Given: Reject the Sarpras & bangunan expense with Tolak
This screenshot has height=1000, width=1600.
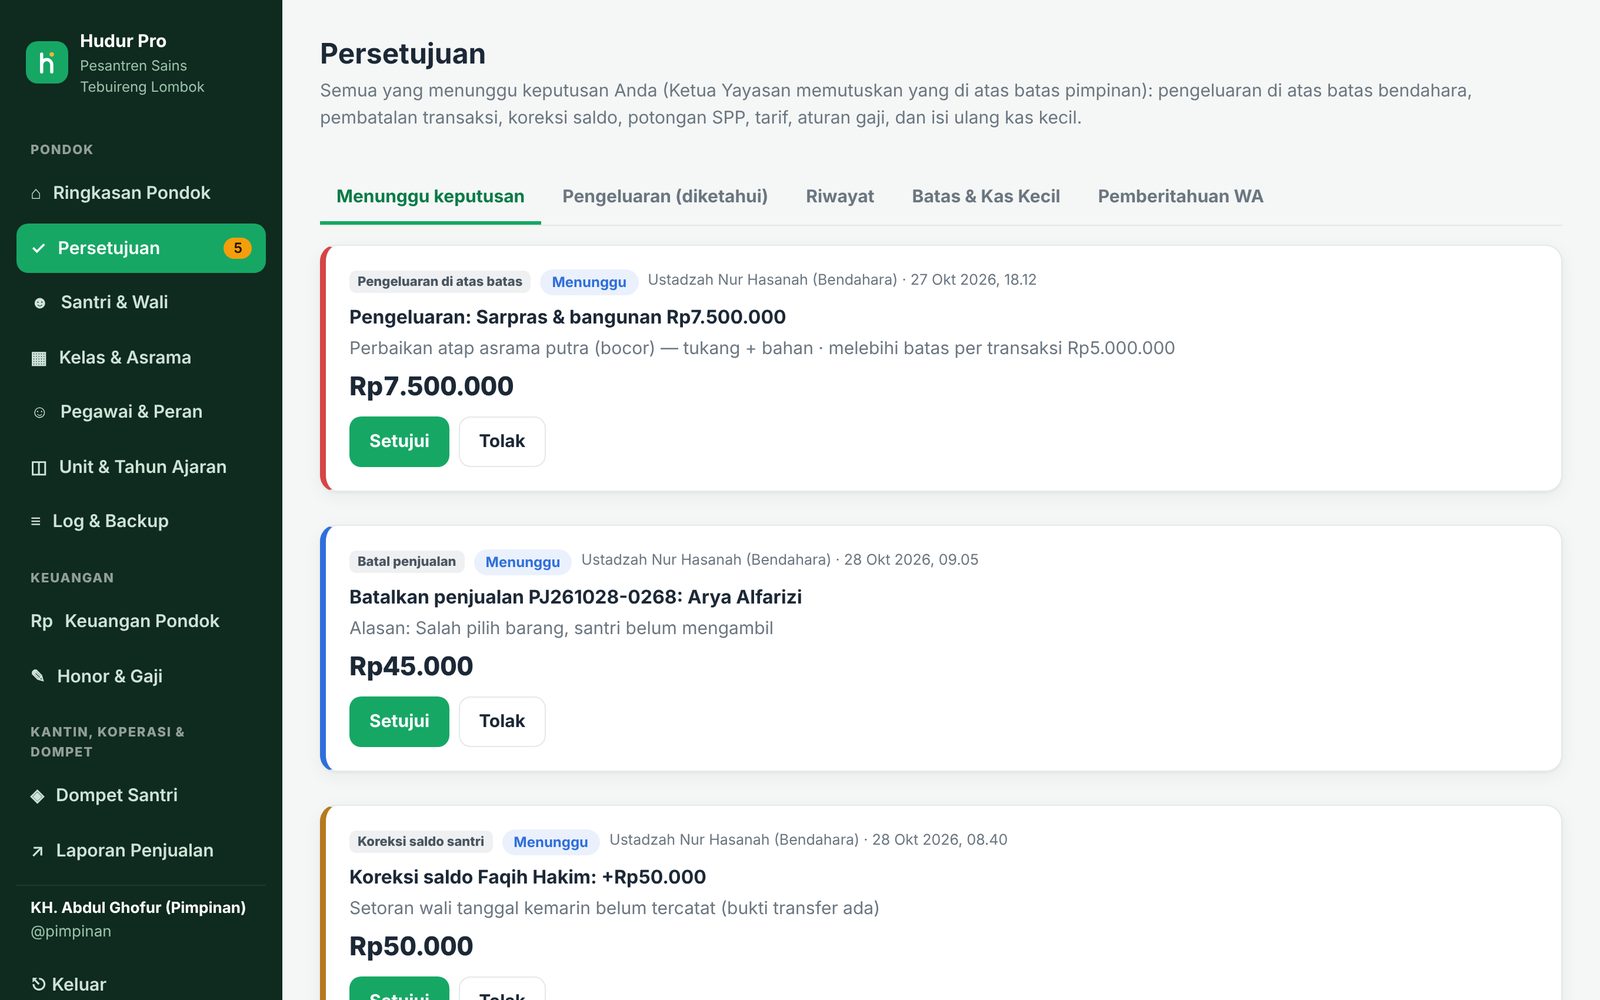Looking at the screenshot, I should click(502, 441).
